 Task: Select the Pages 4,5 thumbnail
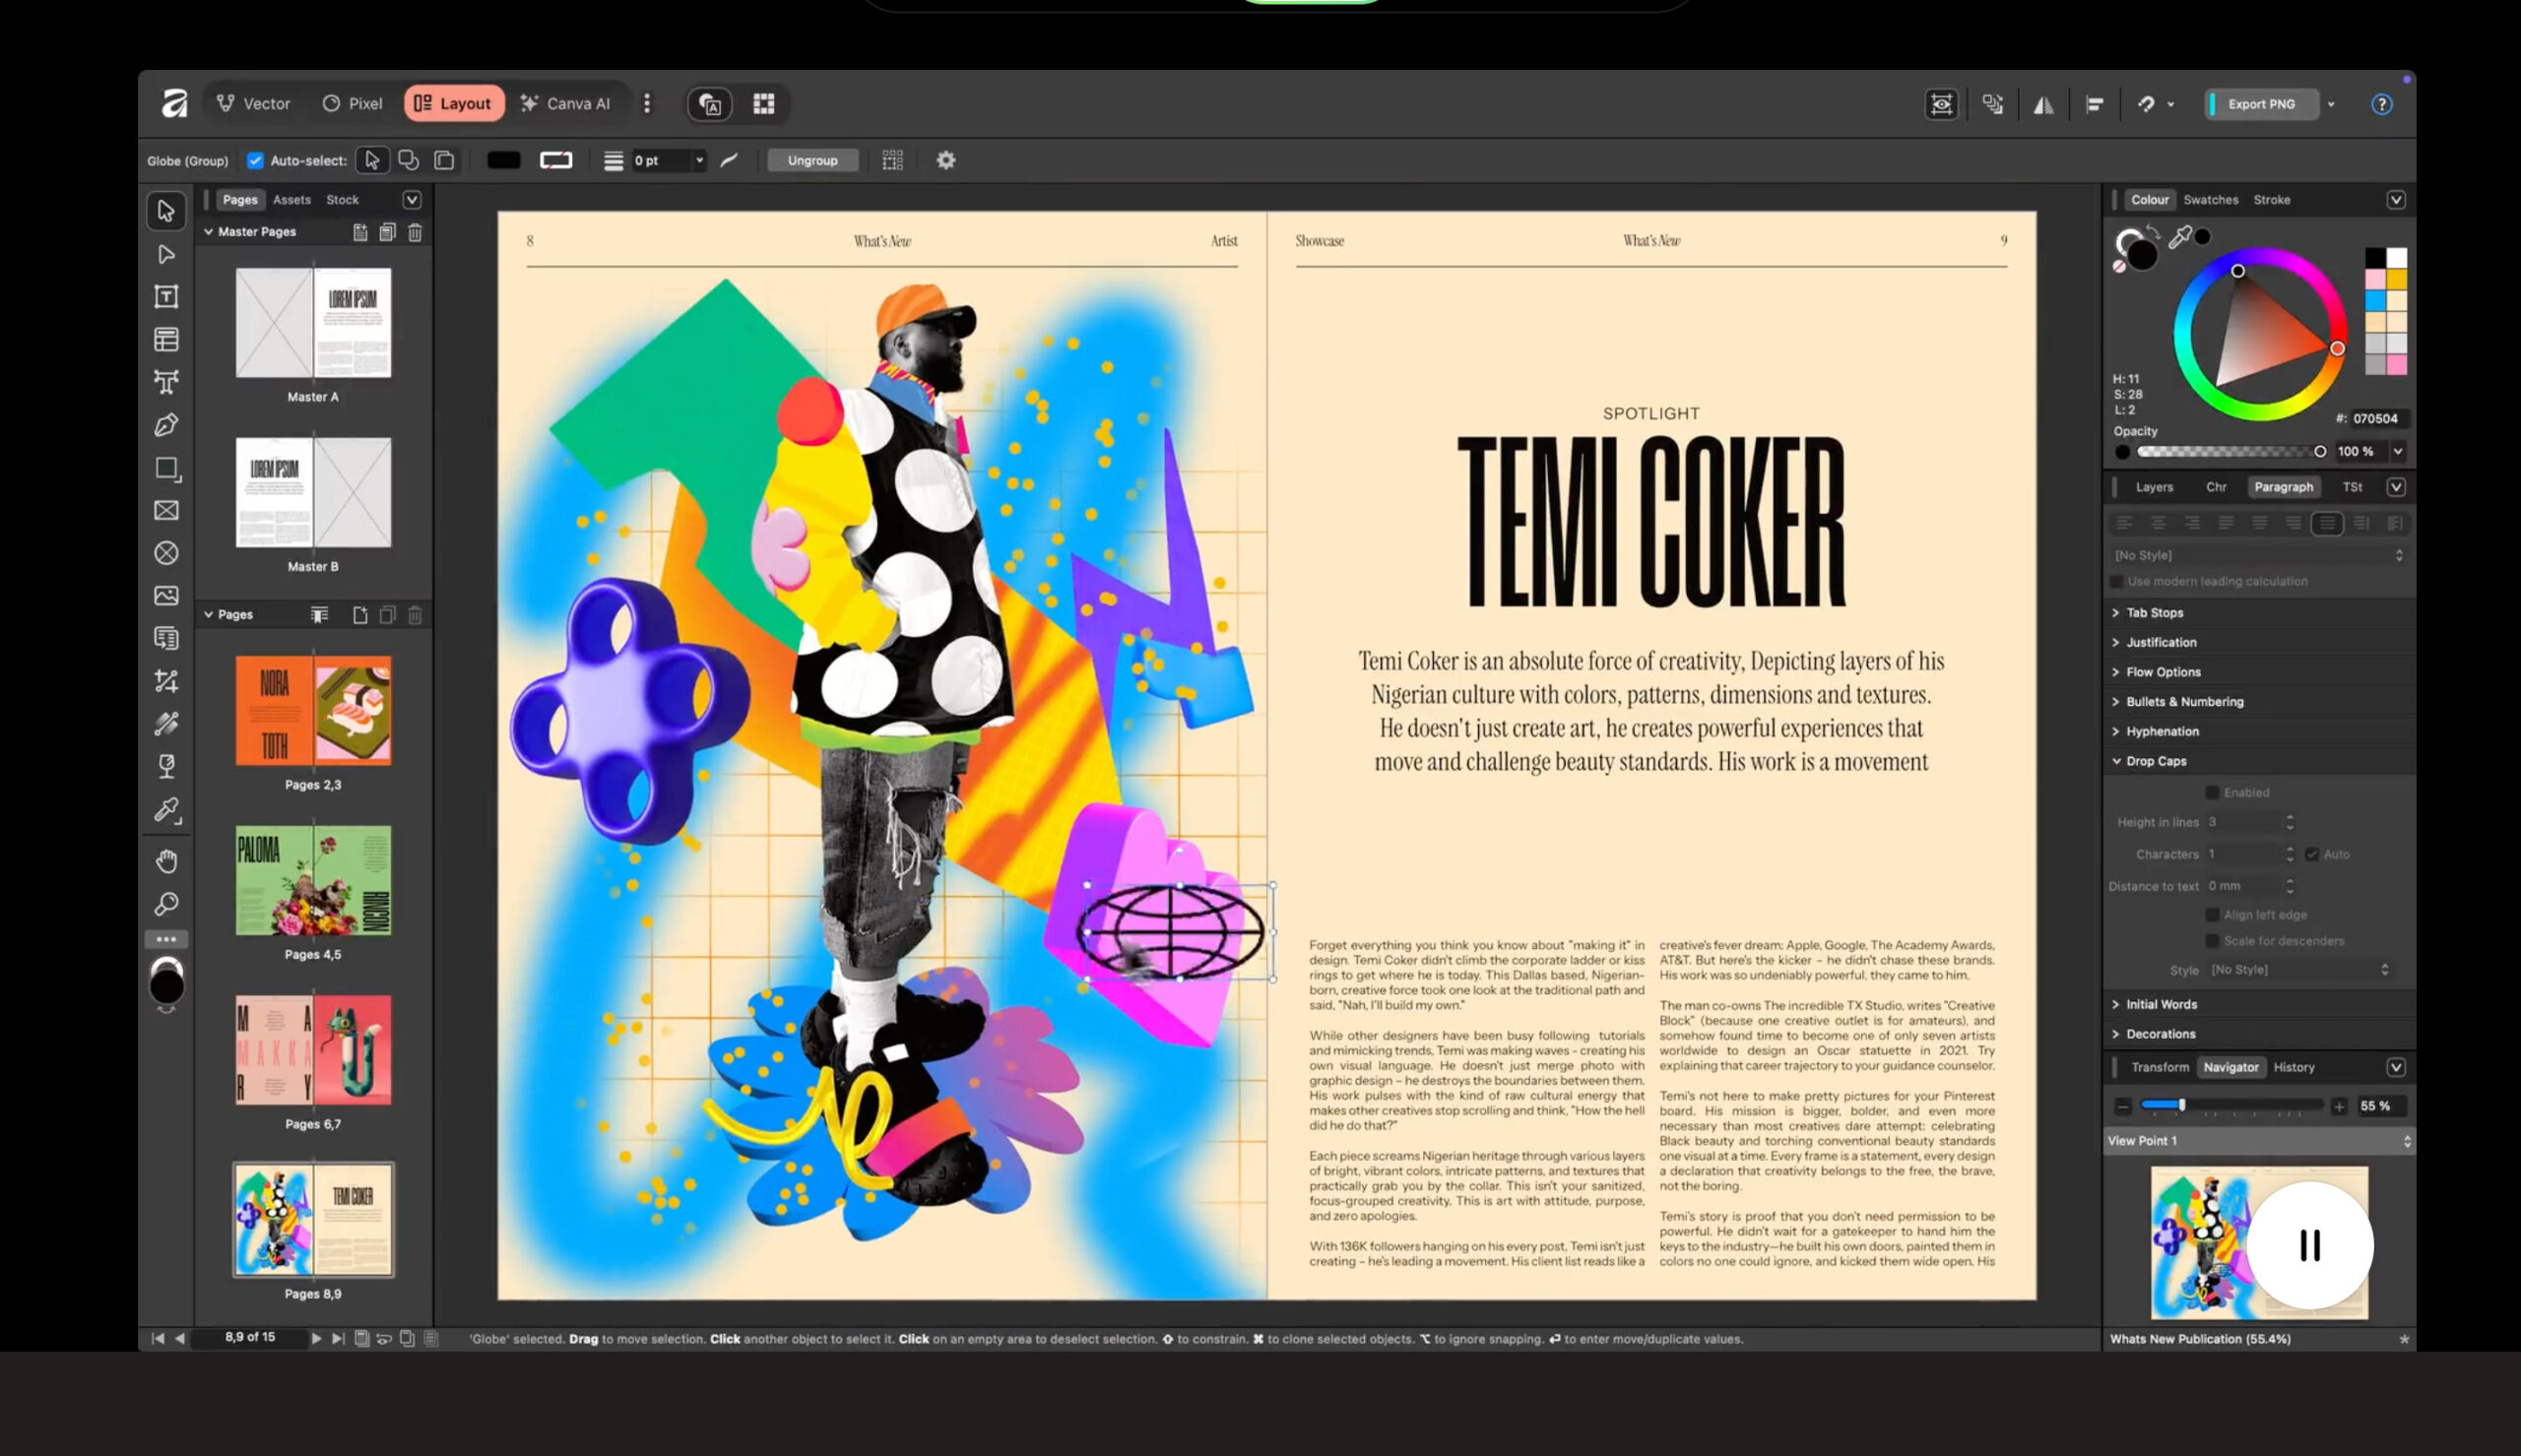tap(313, 880)
